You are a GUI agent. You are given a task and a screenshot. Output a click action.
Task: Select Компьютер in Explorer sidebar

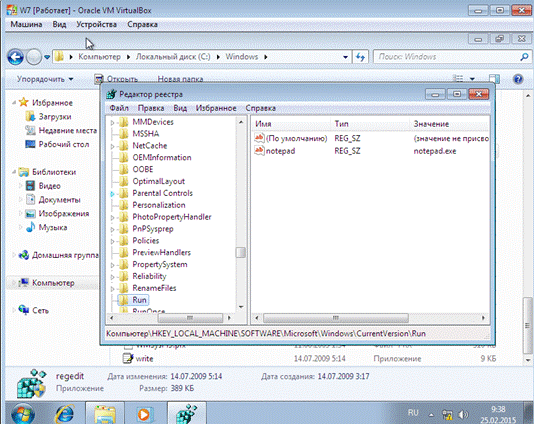[47, 283]
